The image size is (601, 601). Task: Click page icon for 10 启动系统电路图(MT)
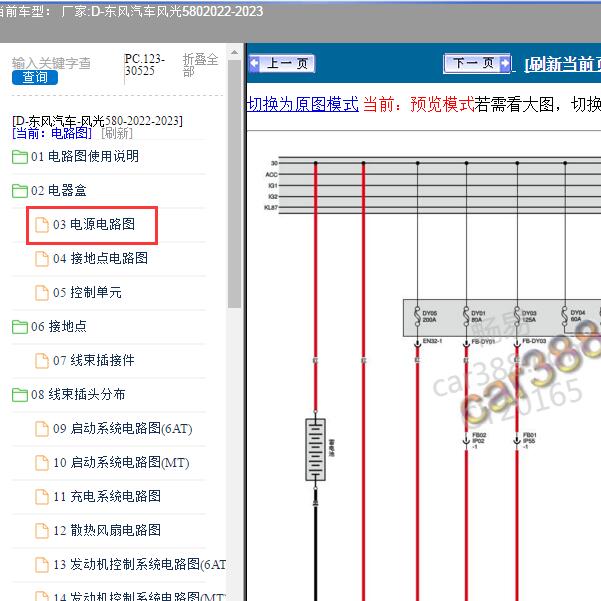tap(42, 463)
